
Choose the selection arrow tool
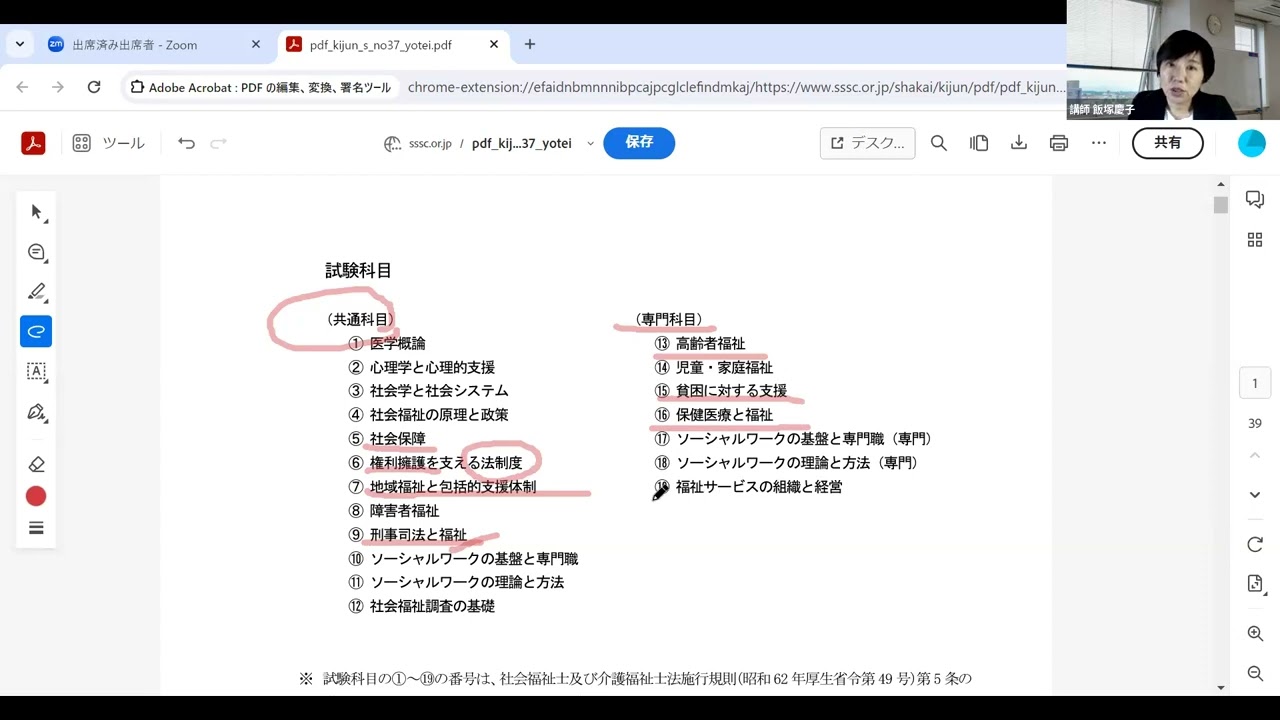[37, 212]
